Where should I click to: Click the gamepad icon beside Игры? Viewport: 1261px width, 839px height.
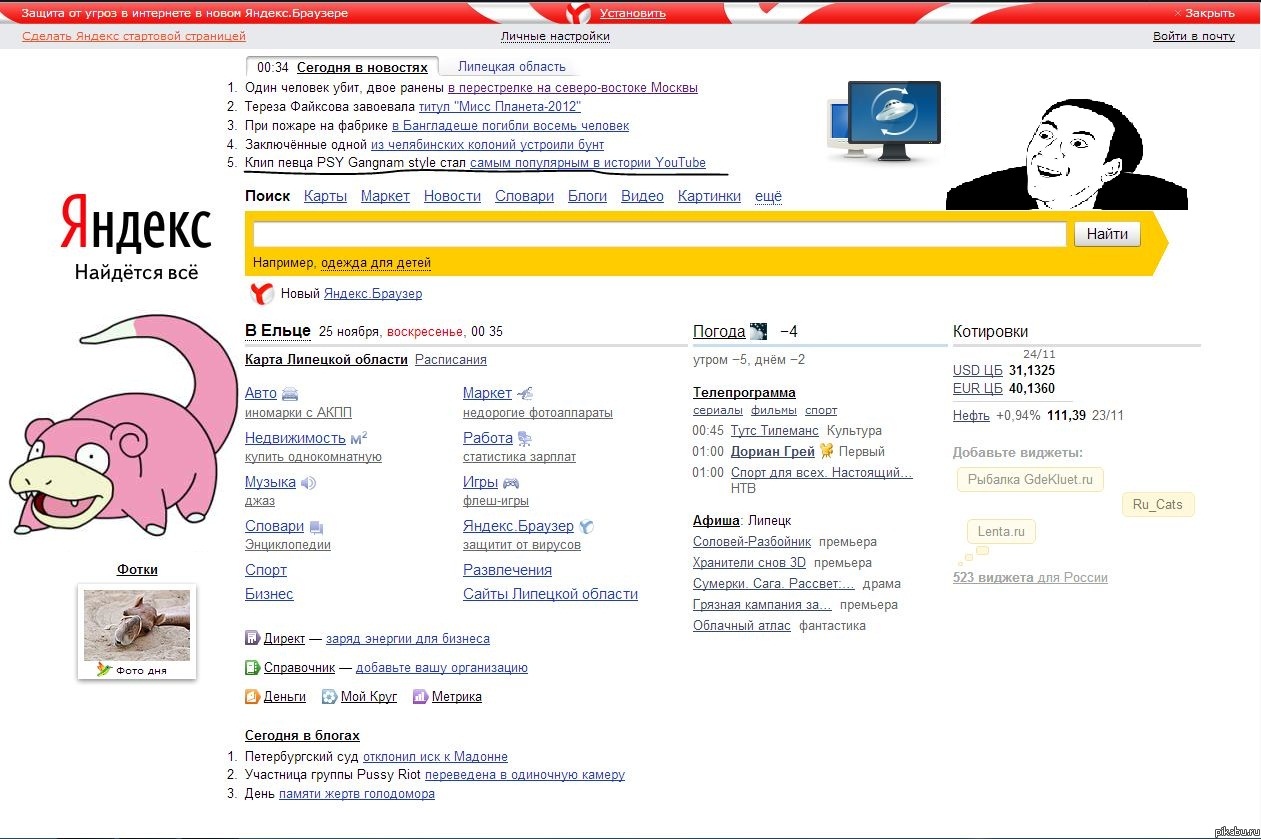(x=511, y=483)
